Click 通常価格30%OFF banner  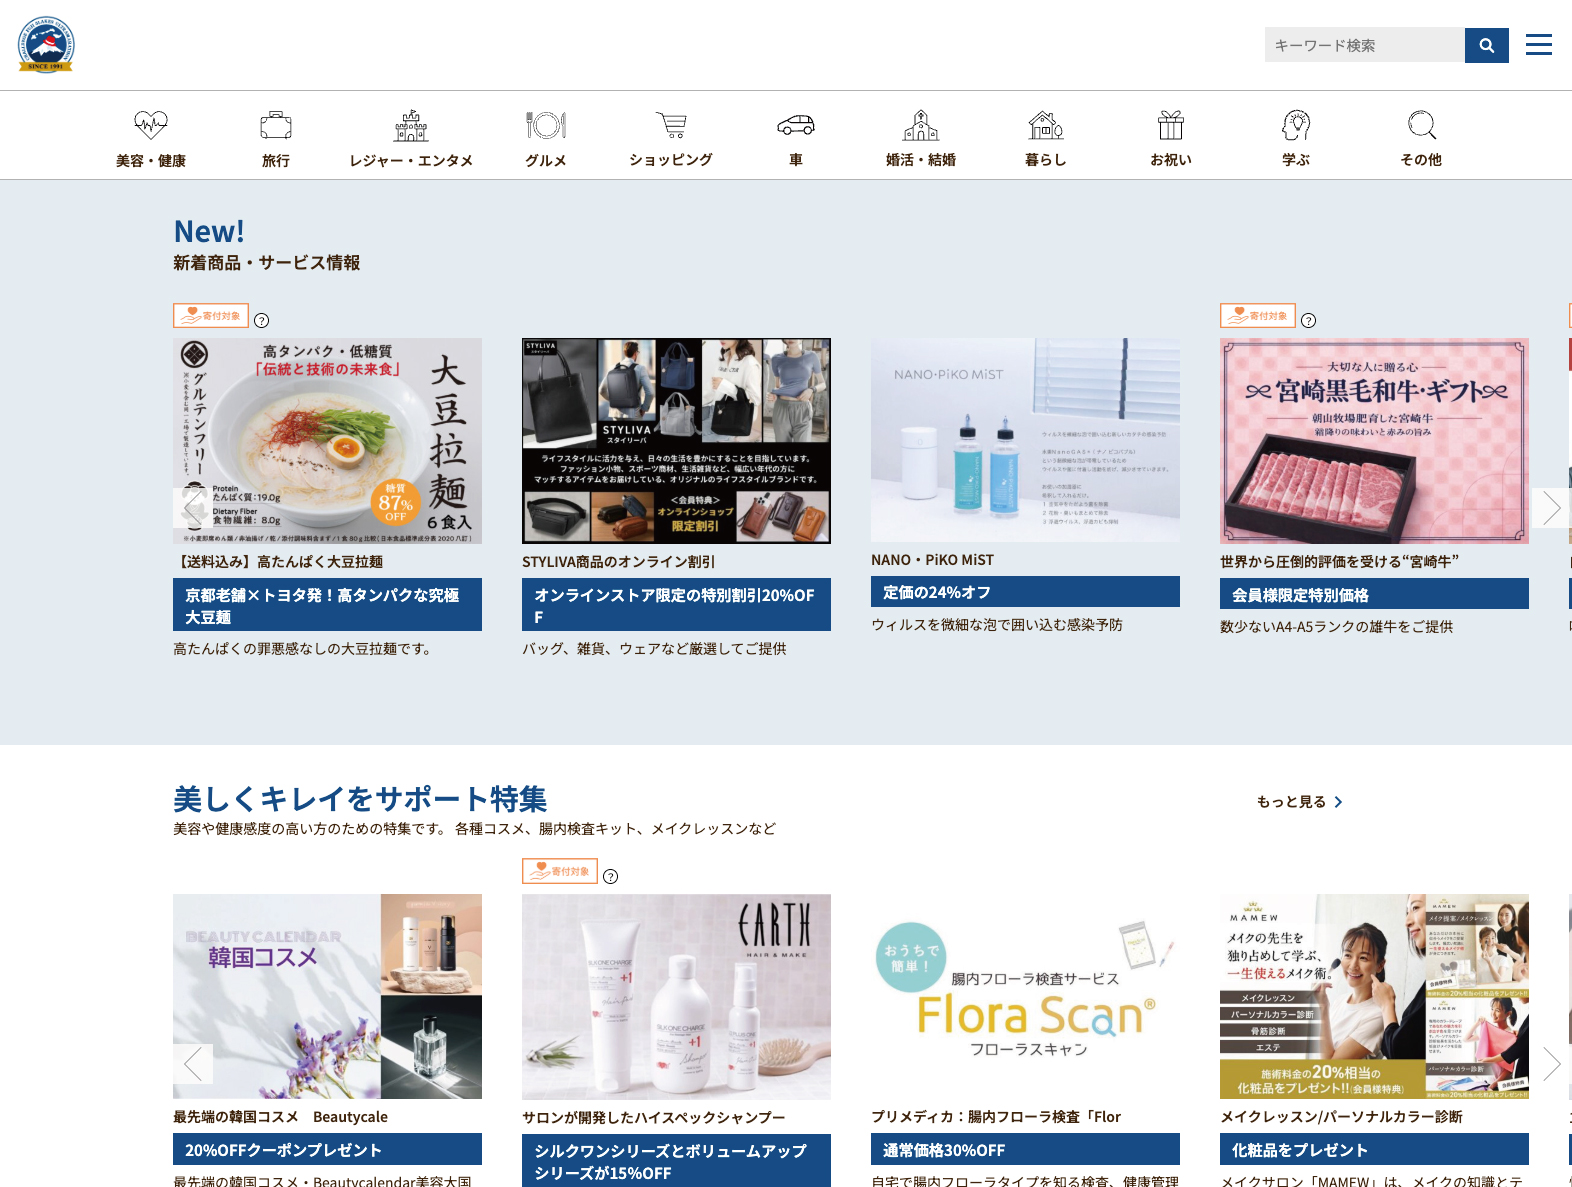pos(1025,1149)
